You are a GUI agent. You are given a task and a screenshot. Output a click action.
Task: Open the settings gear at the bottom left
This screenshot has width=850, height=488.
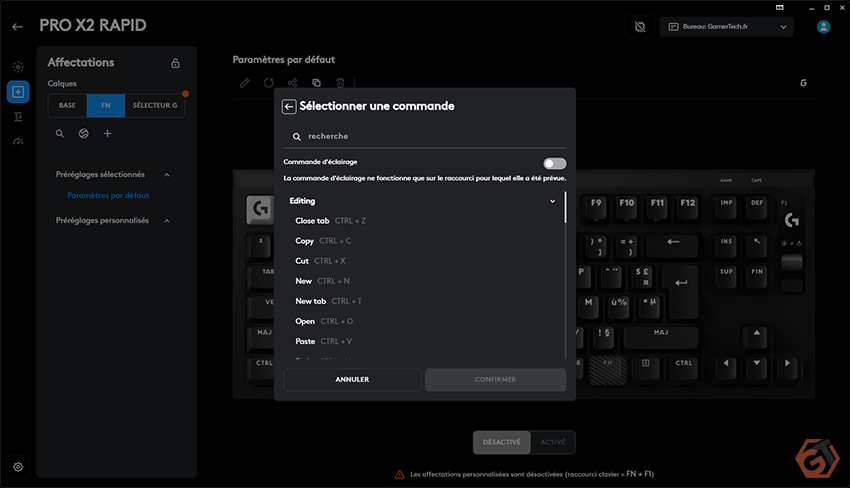pos(18,467)
